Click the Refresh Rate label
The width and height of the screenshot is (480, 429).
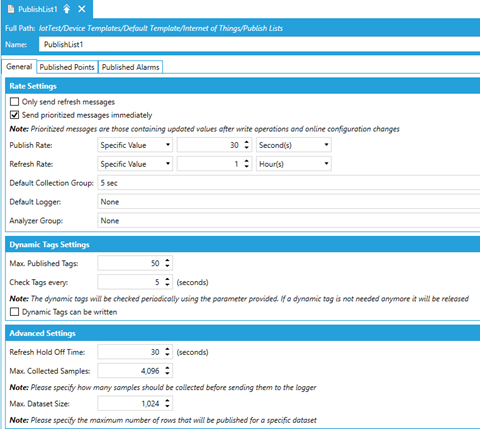pos(31,164)
